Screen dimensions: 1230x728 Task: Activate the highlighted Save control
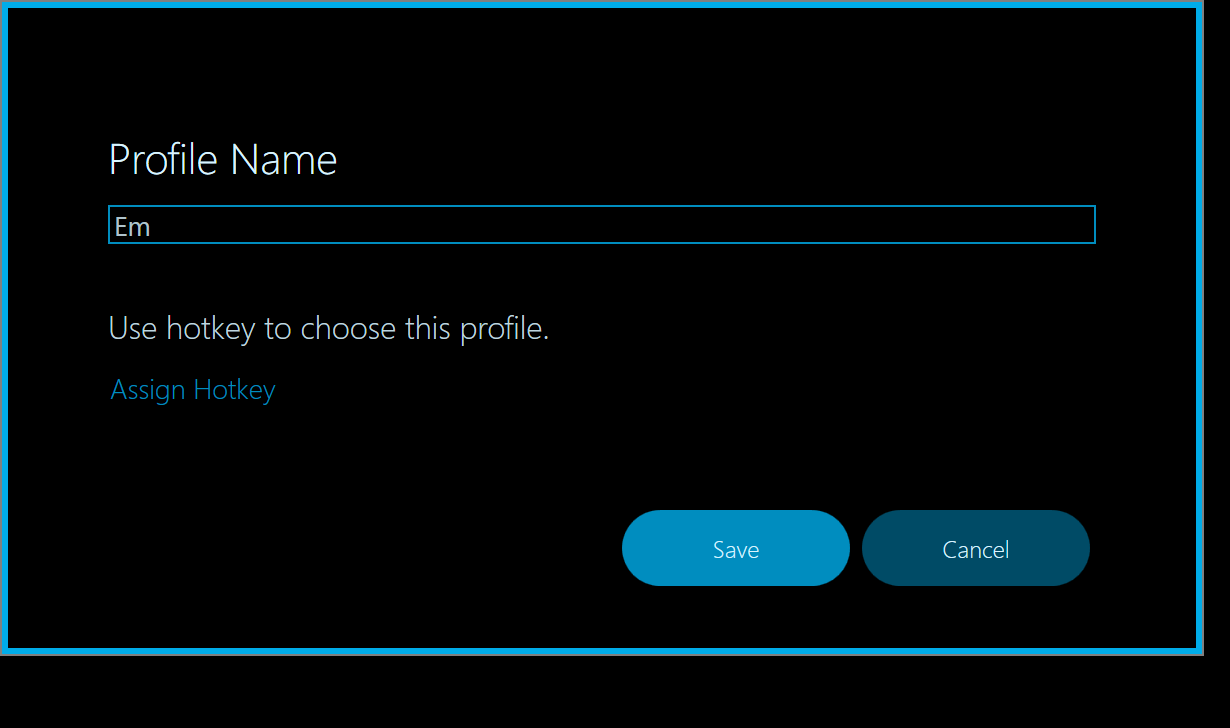(x=736, y=548)
